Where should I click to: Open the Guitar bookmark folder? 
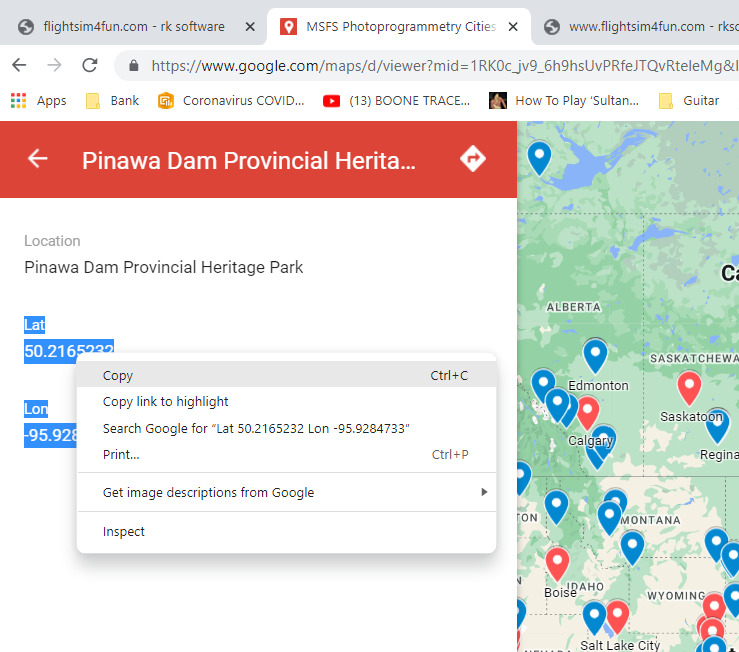coord(688,100)
